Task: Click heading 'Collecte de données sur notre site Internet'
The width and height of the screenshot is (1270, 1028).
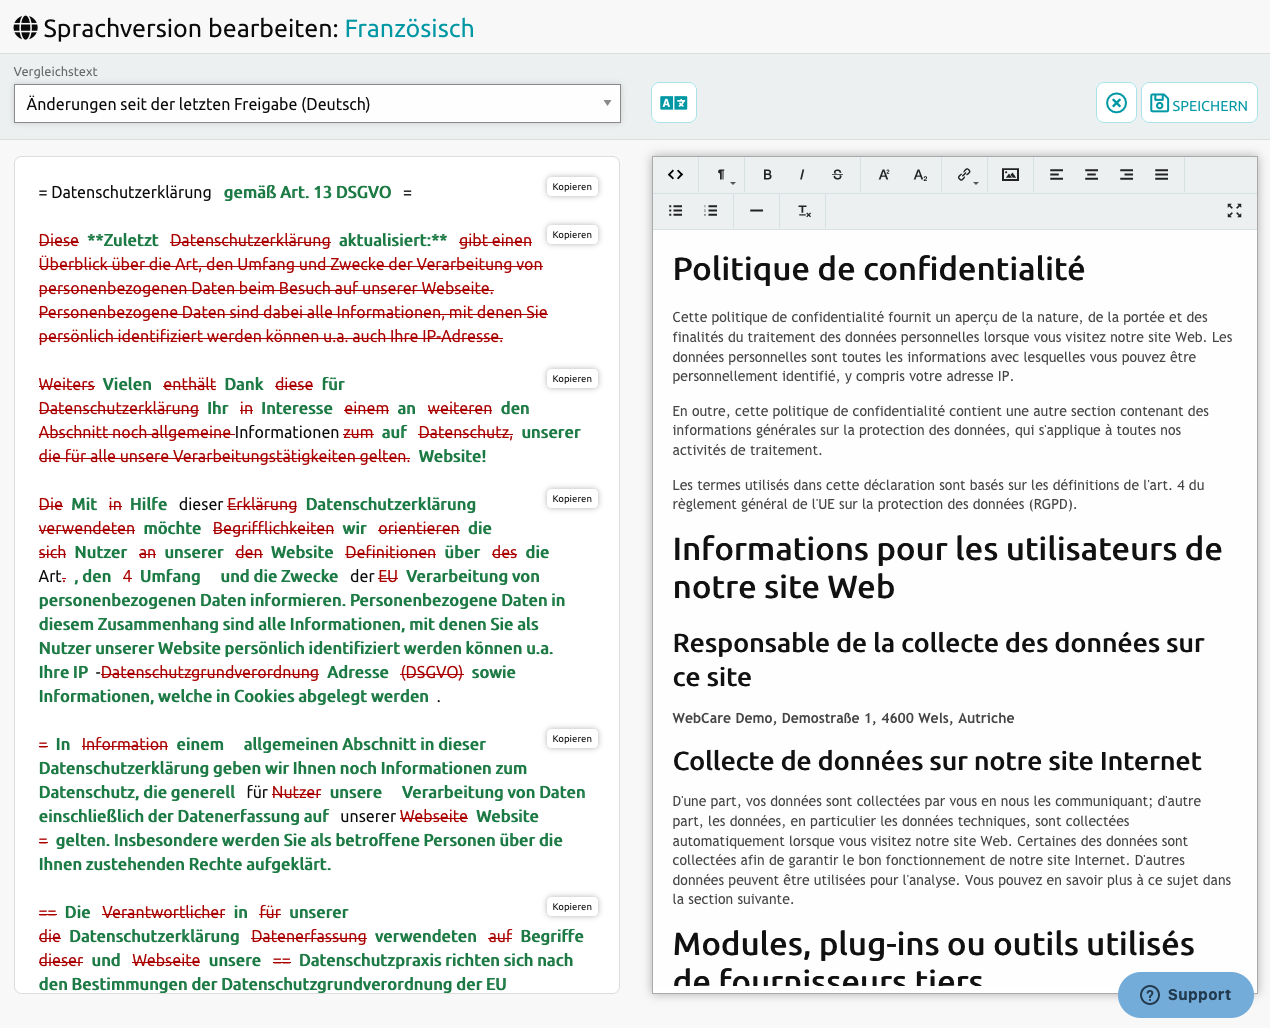Action: tap(937, 761)
